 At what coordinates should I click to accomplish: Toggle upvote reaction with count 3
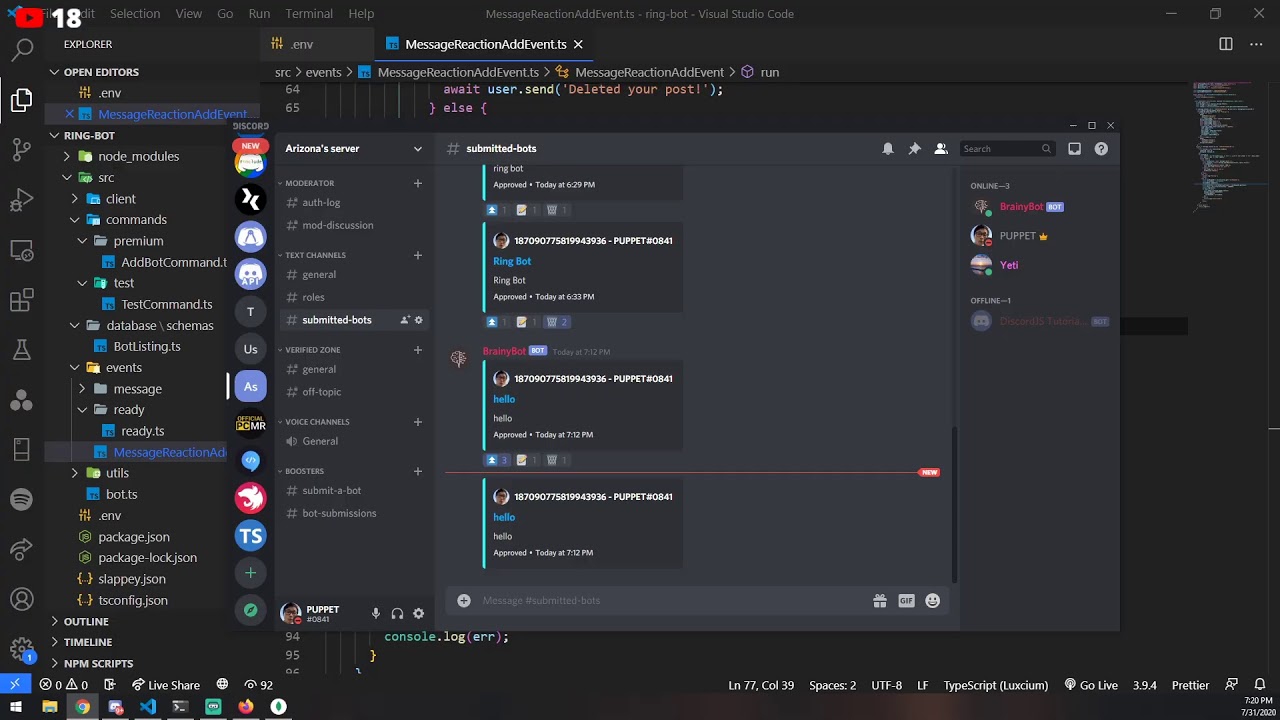click(x=497, y=460)
